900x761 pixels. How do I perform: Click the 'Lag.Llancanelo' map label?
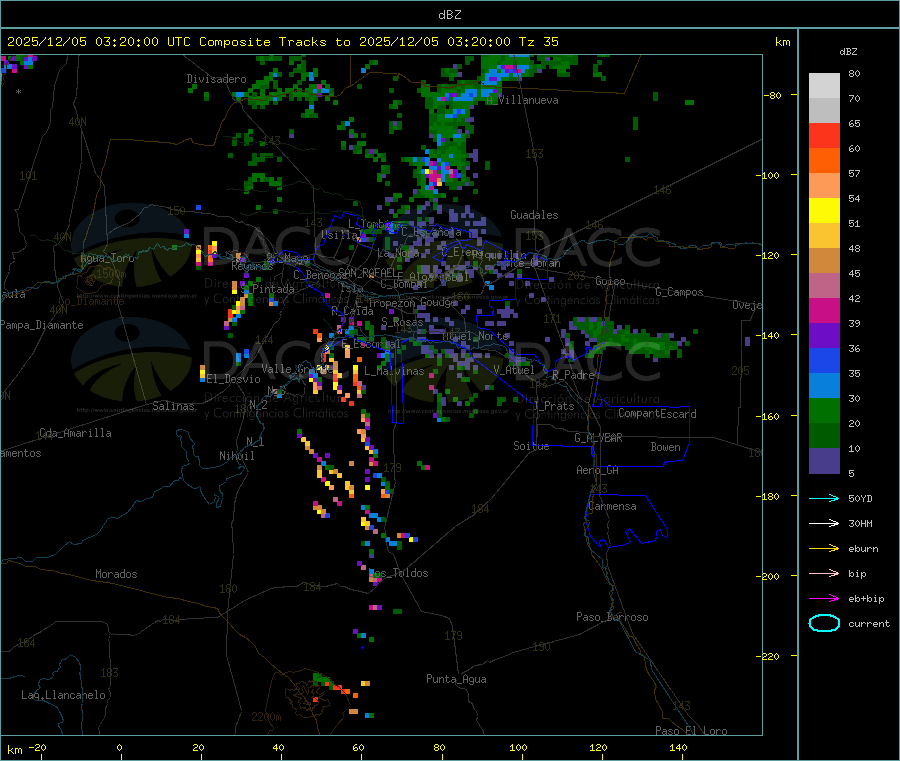(63, 695)
